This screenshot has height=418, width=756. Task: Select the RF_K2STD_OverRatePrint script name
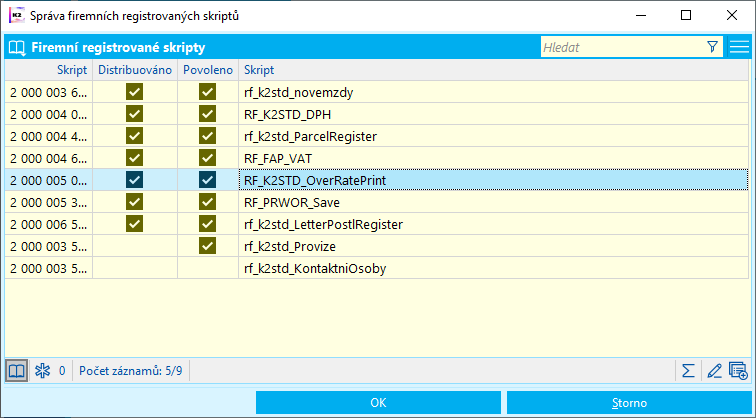315,180
